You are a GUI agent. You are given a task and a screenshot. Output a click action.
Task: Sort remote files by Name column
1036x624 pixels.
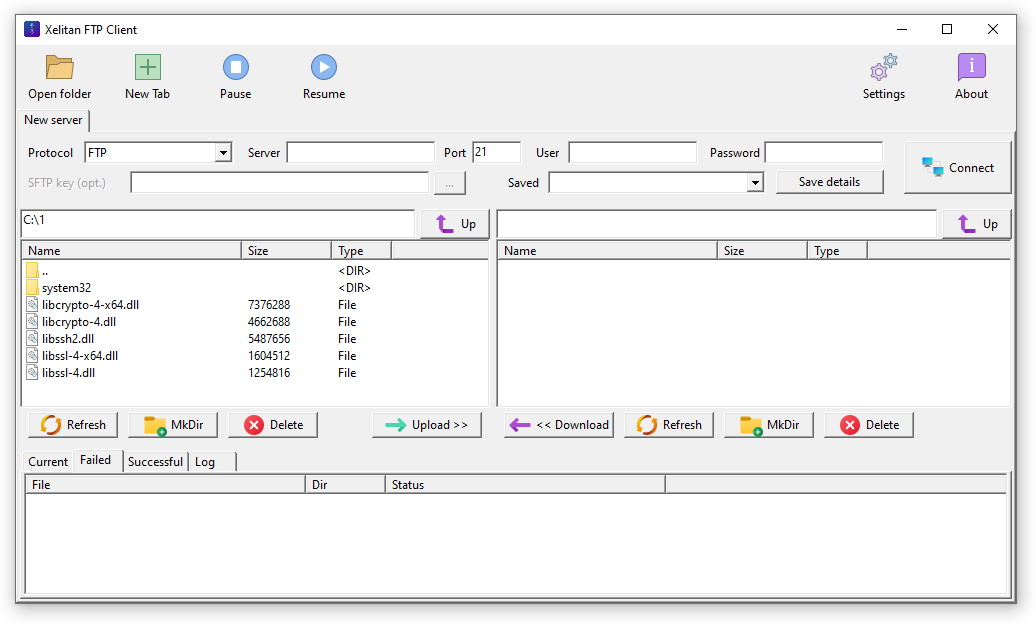(x=607, y=251)
